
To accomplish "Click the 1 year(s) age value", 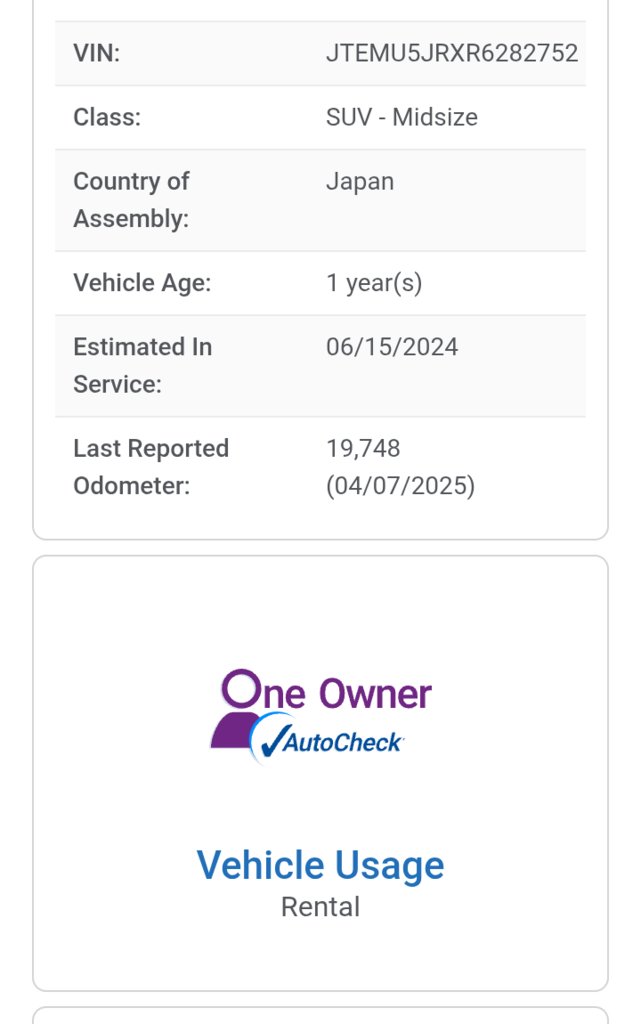I will (374, 283).
